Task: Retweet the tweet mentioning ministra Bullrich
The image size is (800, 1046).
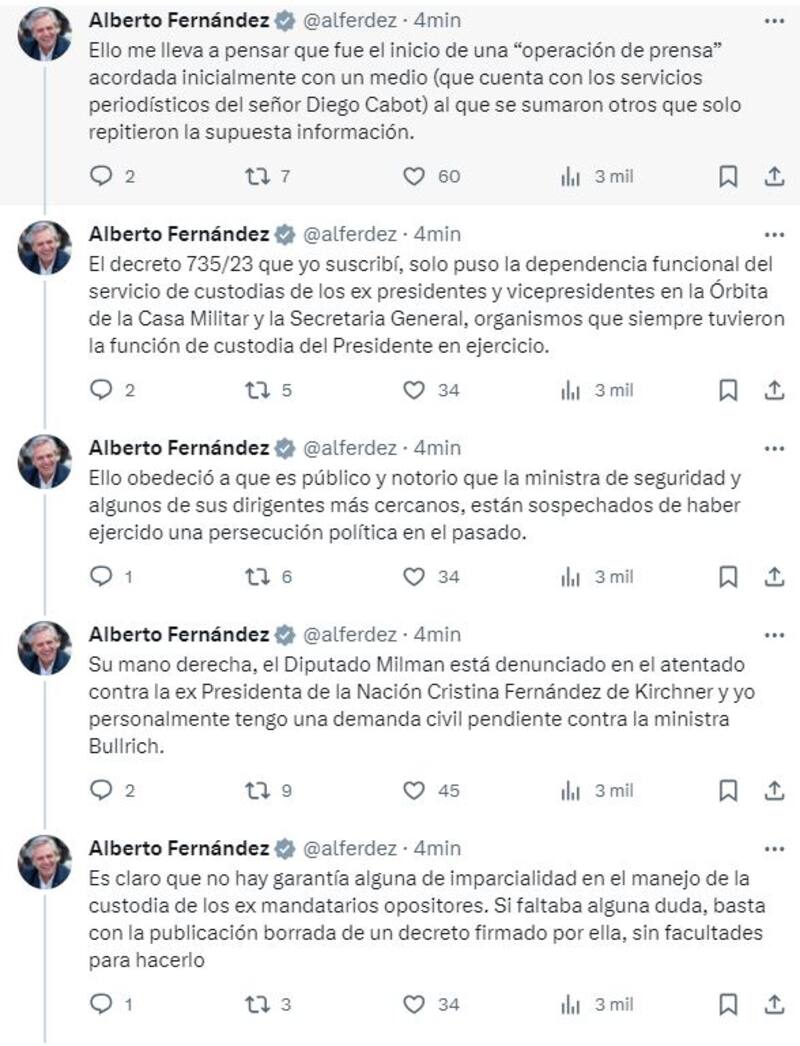Action: (257, 791)
